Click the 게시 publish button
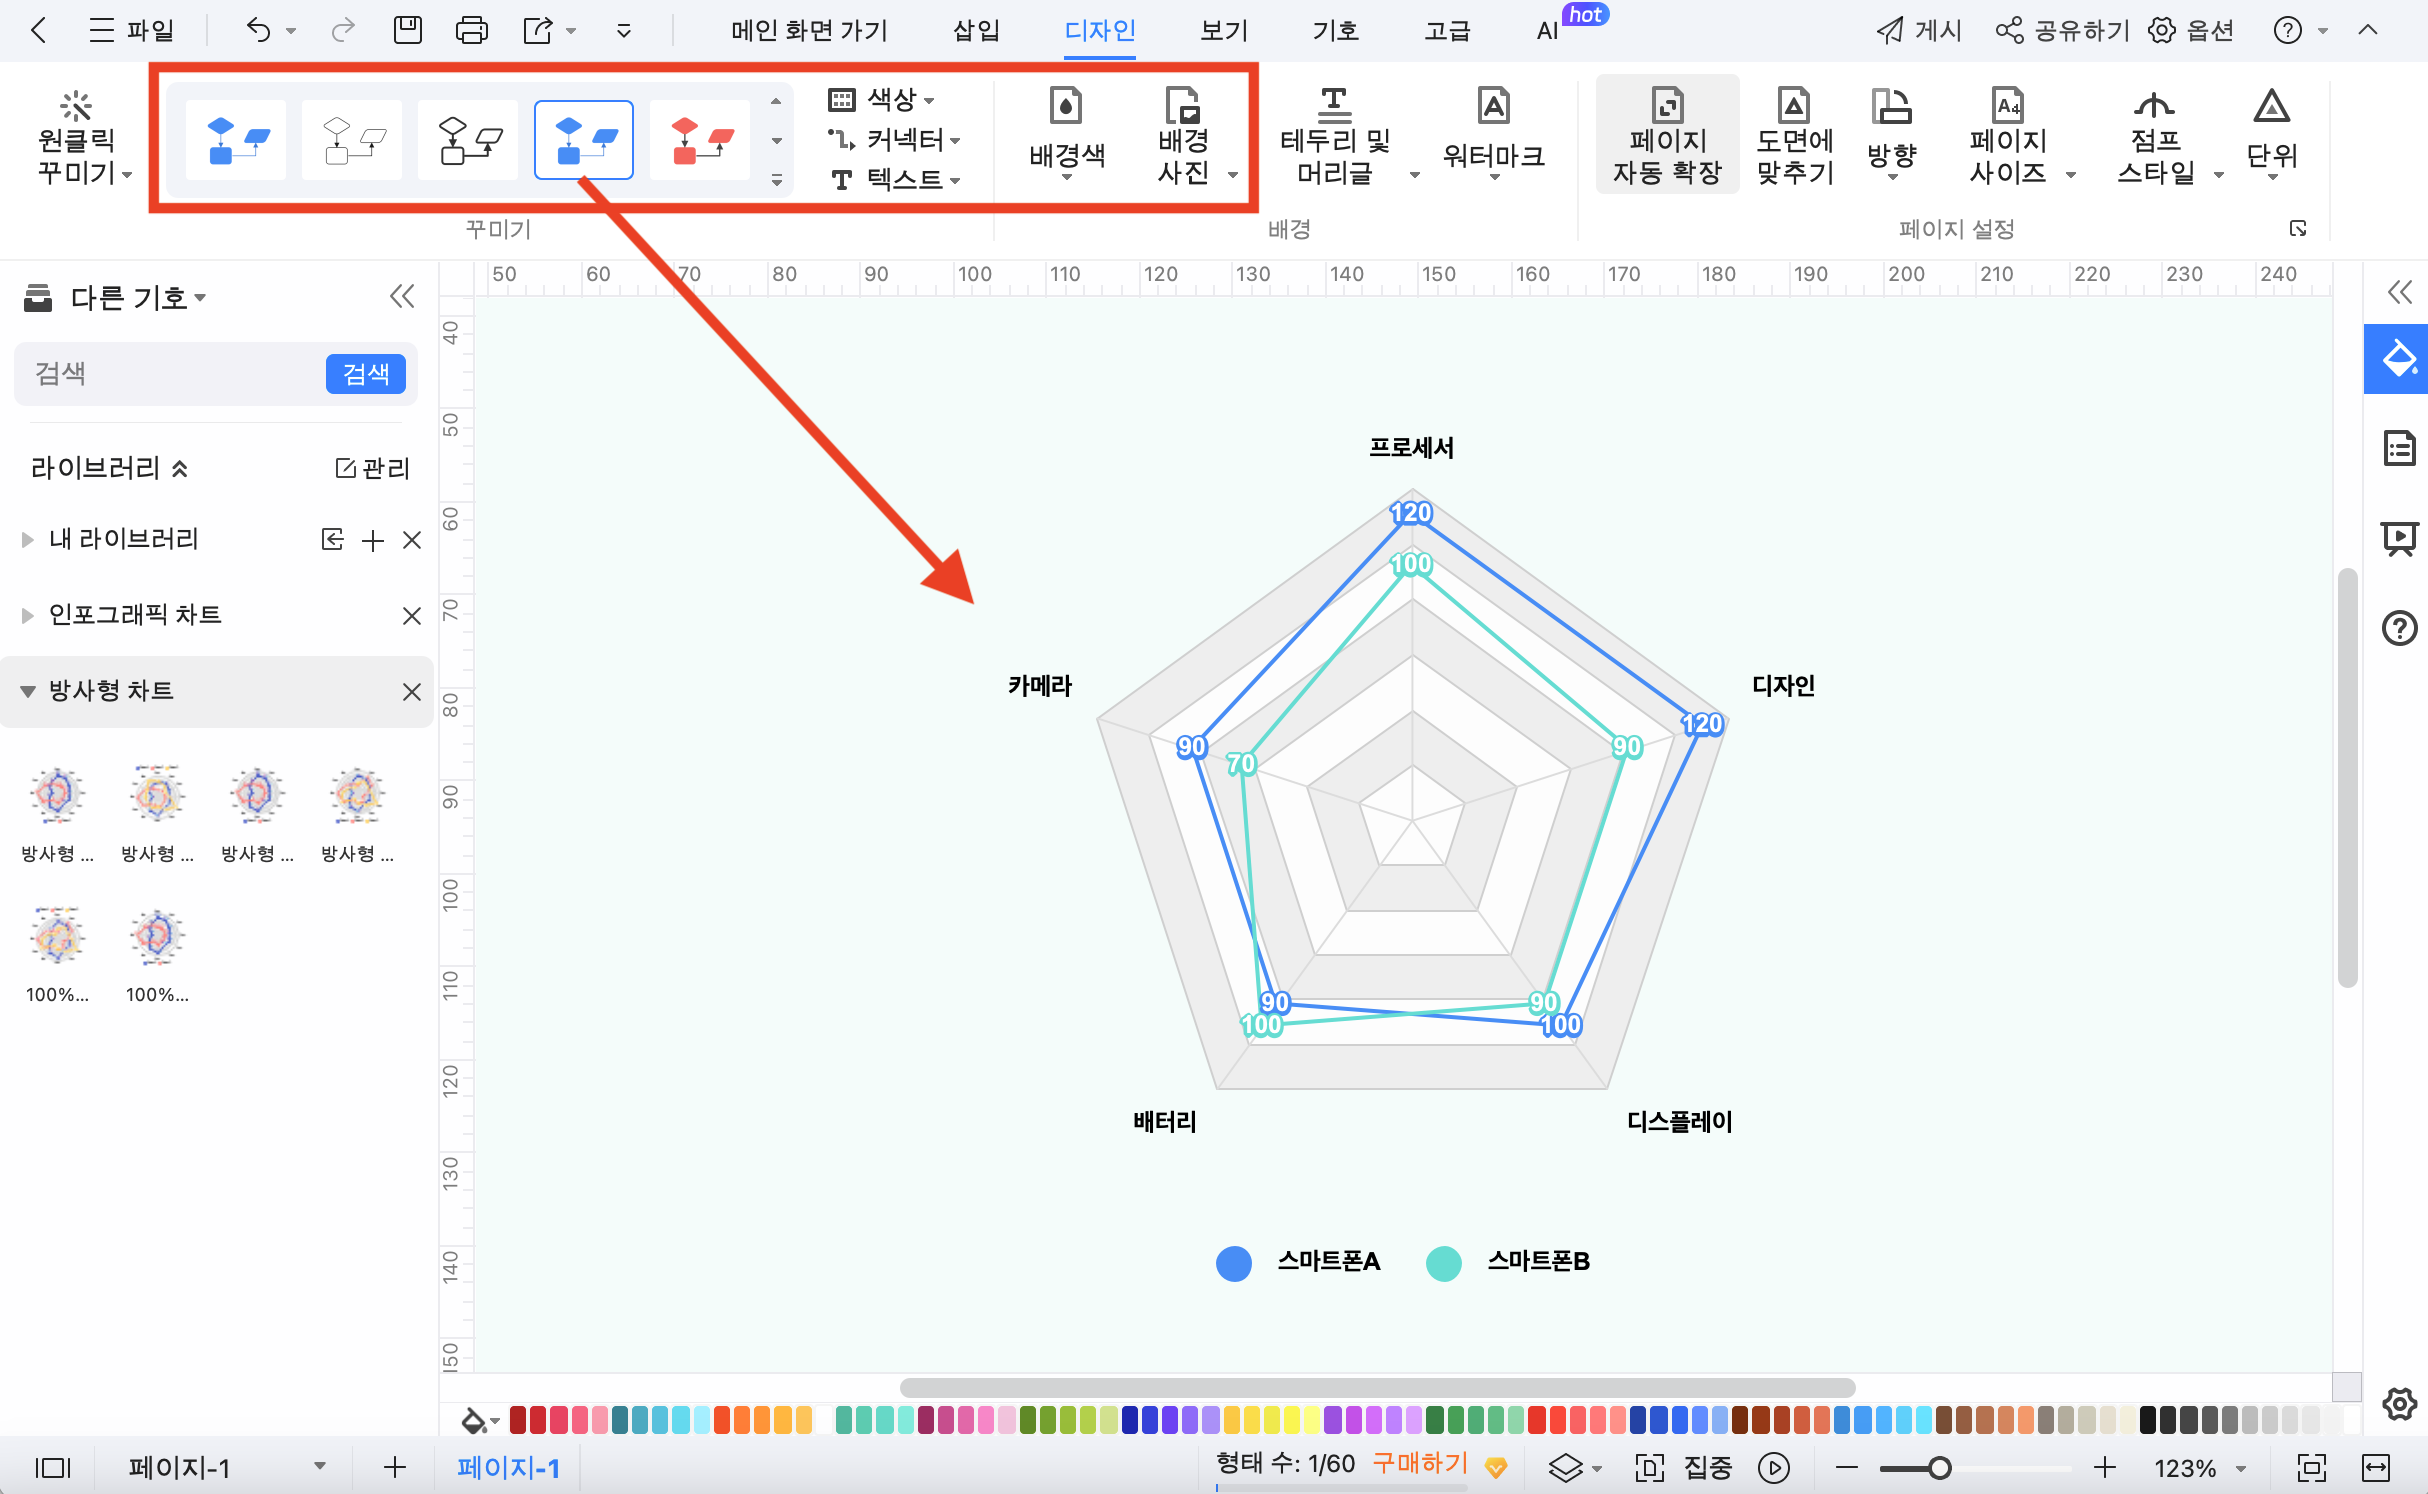Image resolution: width=2428 pixels, height=1494 pixels. click(1919, 30)
